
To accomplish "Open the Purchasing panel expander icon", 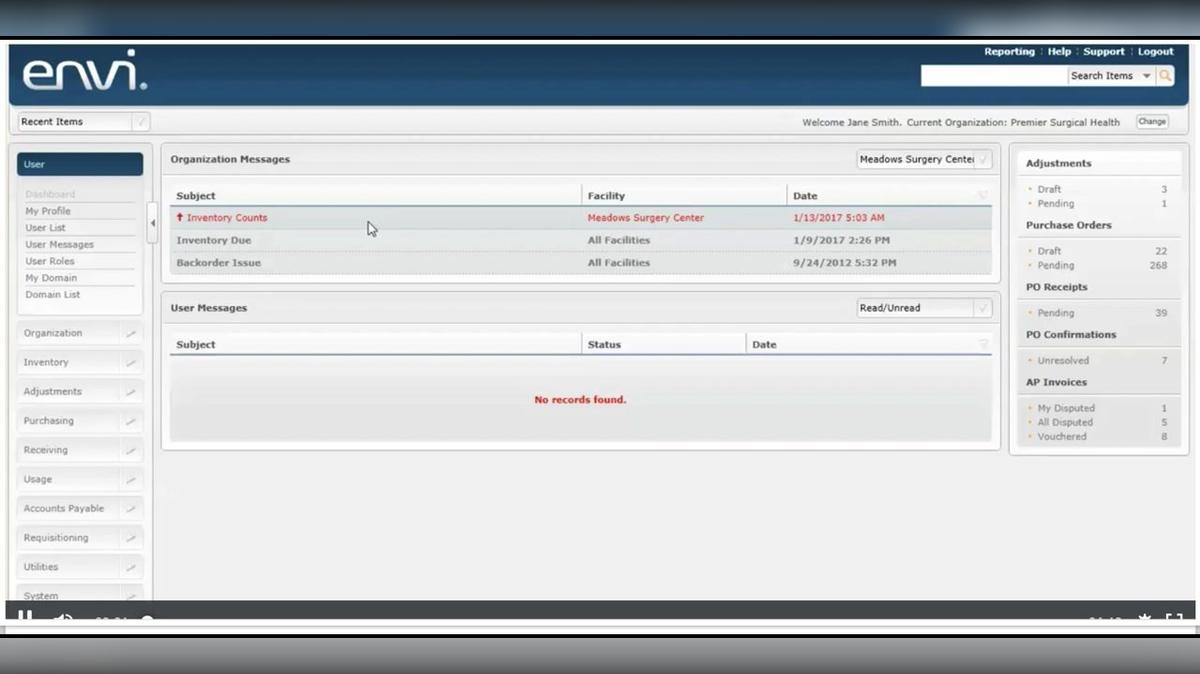I will click(x=131, y=421).
